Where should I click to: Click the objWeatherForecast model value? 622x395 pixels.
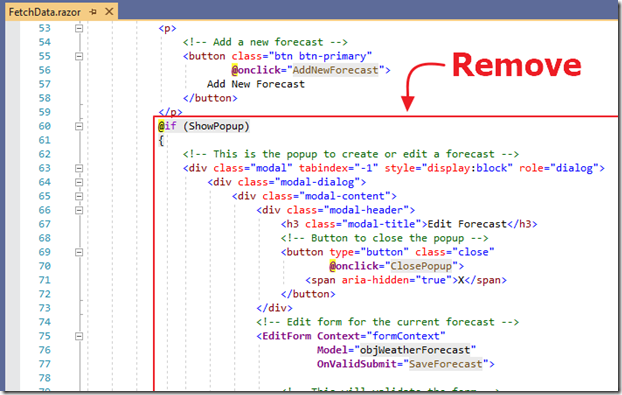coord(415,350)
